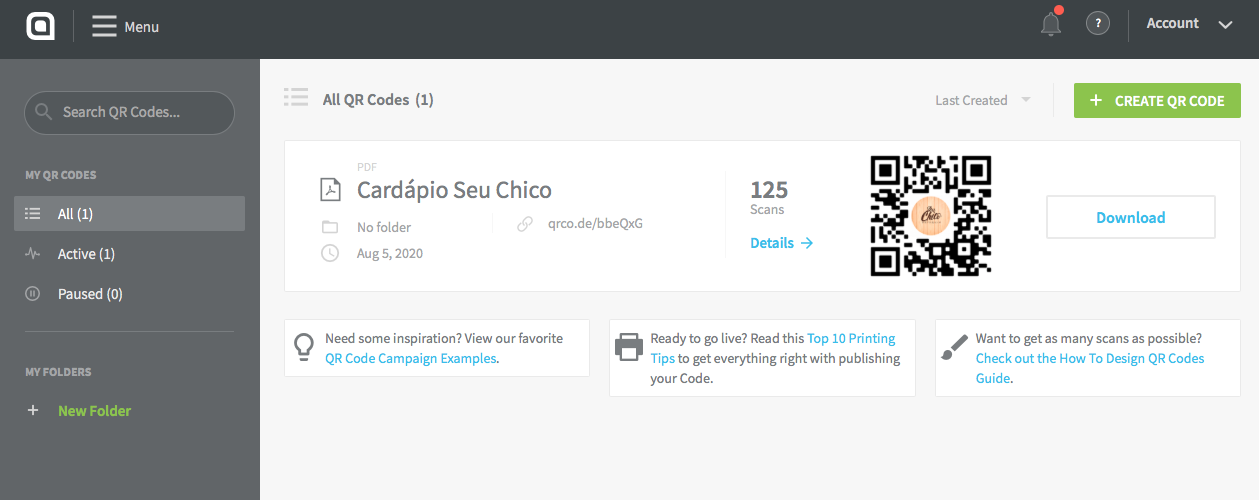Click the plus icon beside New Folder
The height and width of the screenshot is (500, 1259).
(33, 411)
